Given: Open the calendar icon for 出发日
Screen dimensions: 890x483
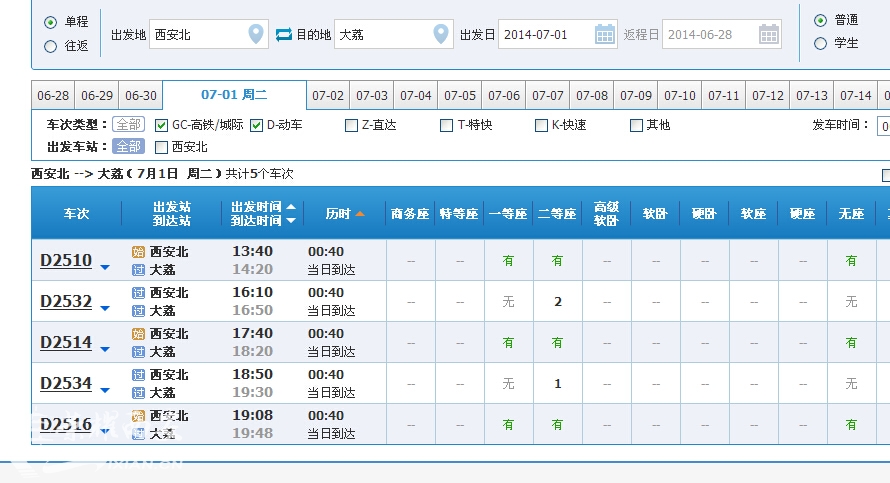Looking at the screenshot, I should (x=604, y=35).
